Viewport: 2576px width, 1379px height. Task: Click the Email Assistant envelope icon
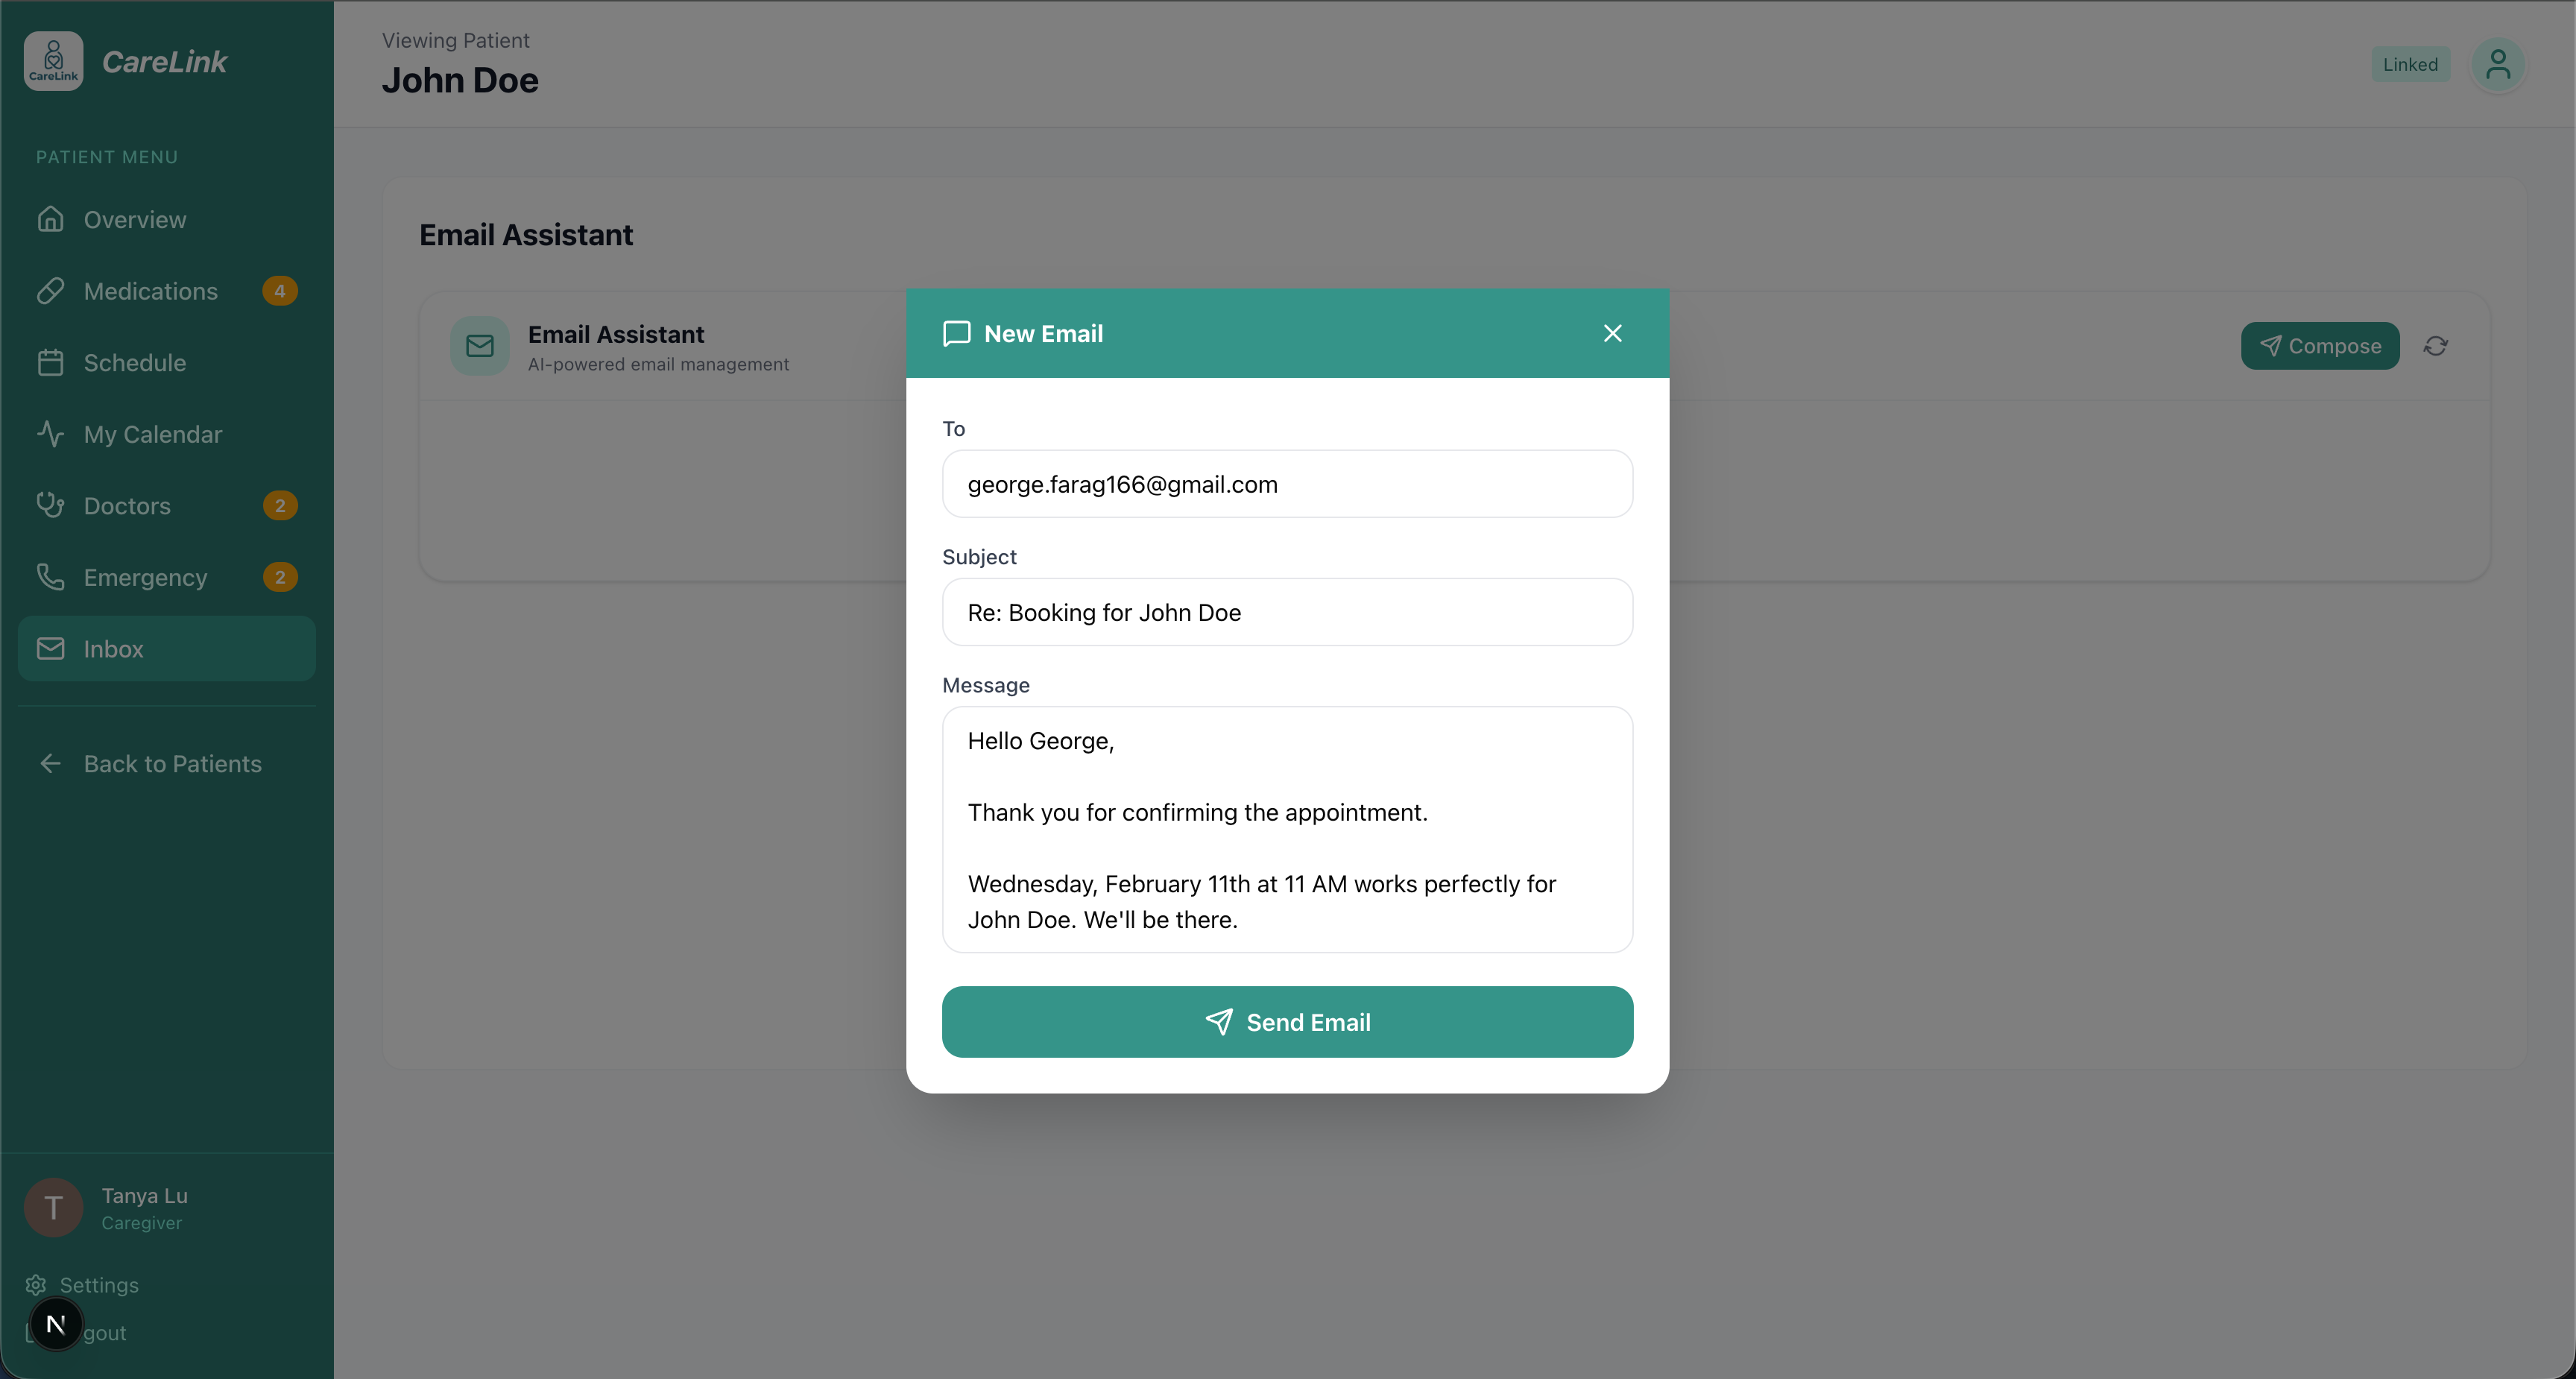(479, 346)
